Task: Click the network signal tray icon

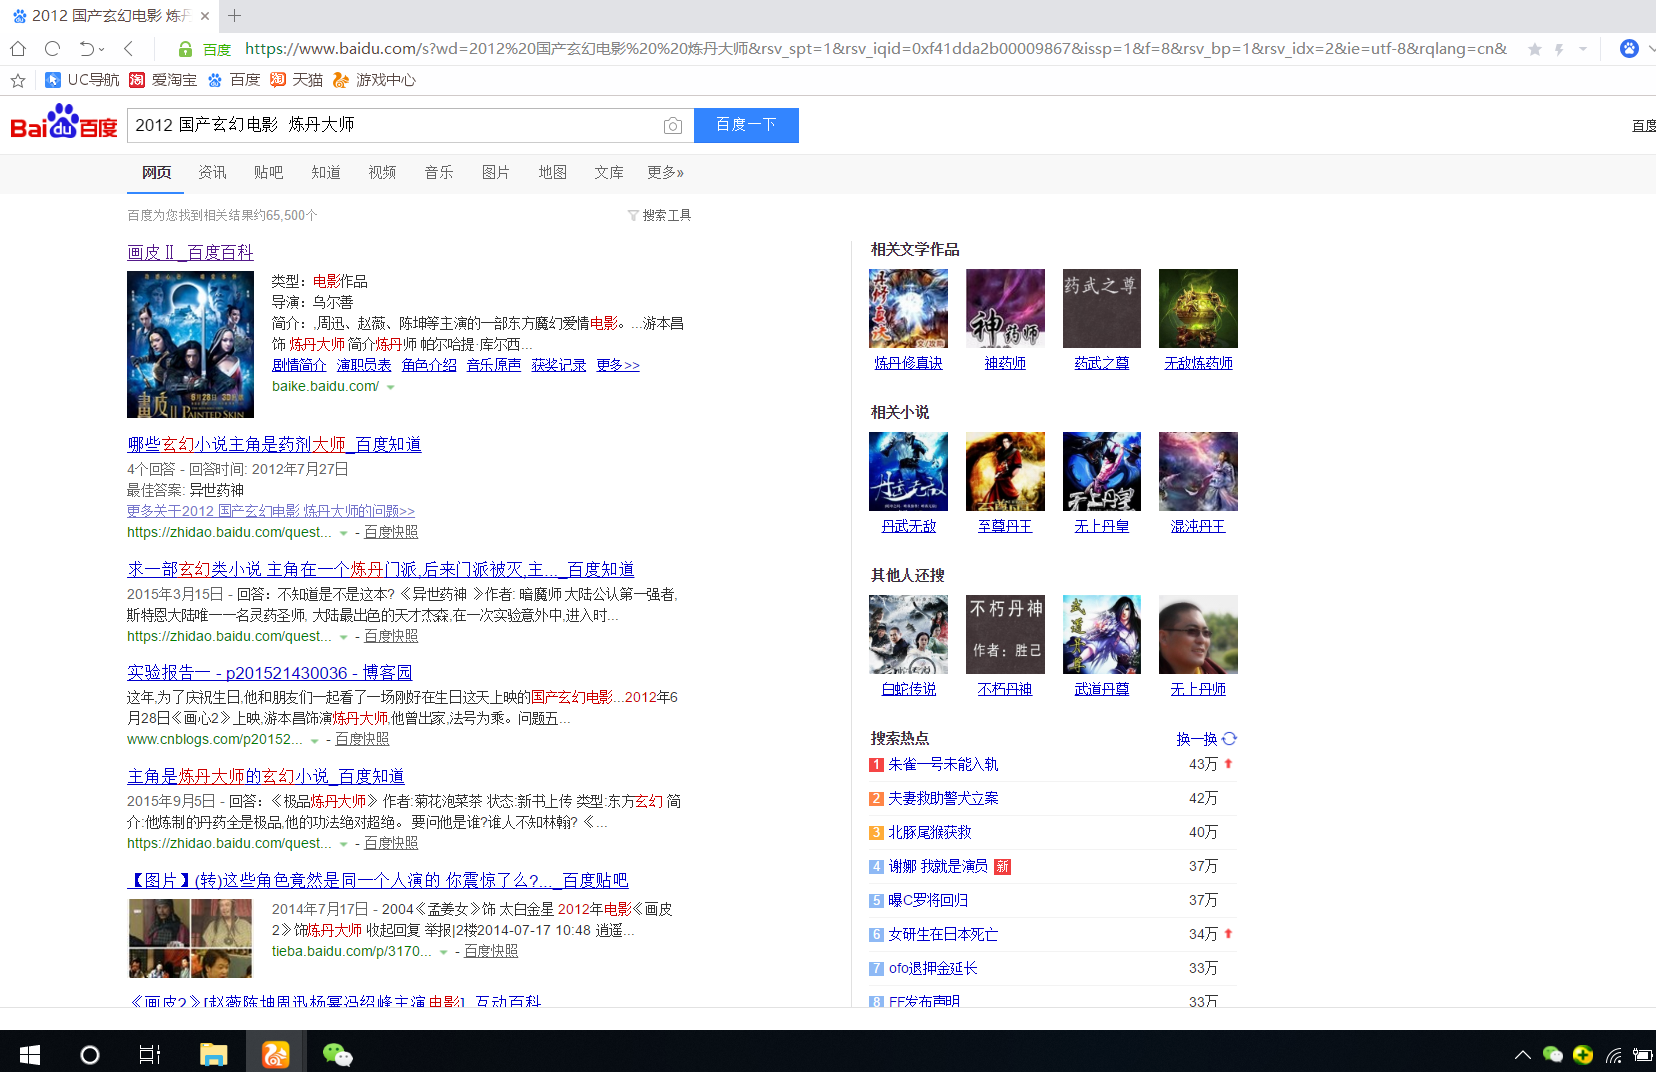Action: click(1613, 1055)
